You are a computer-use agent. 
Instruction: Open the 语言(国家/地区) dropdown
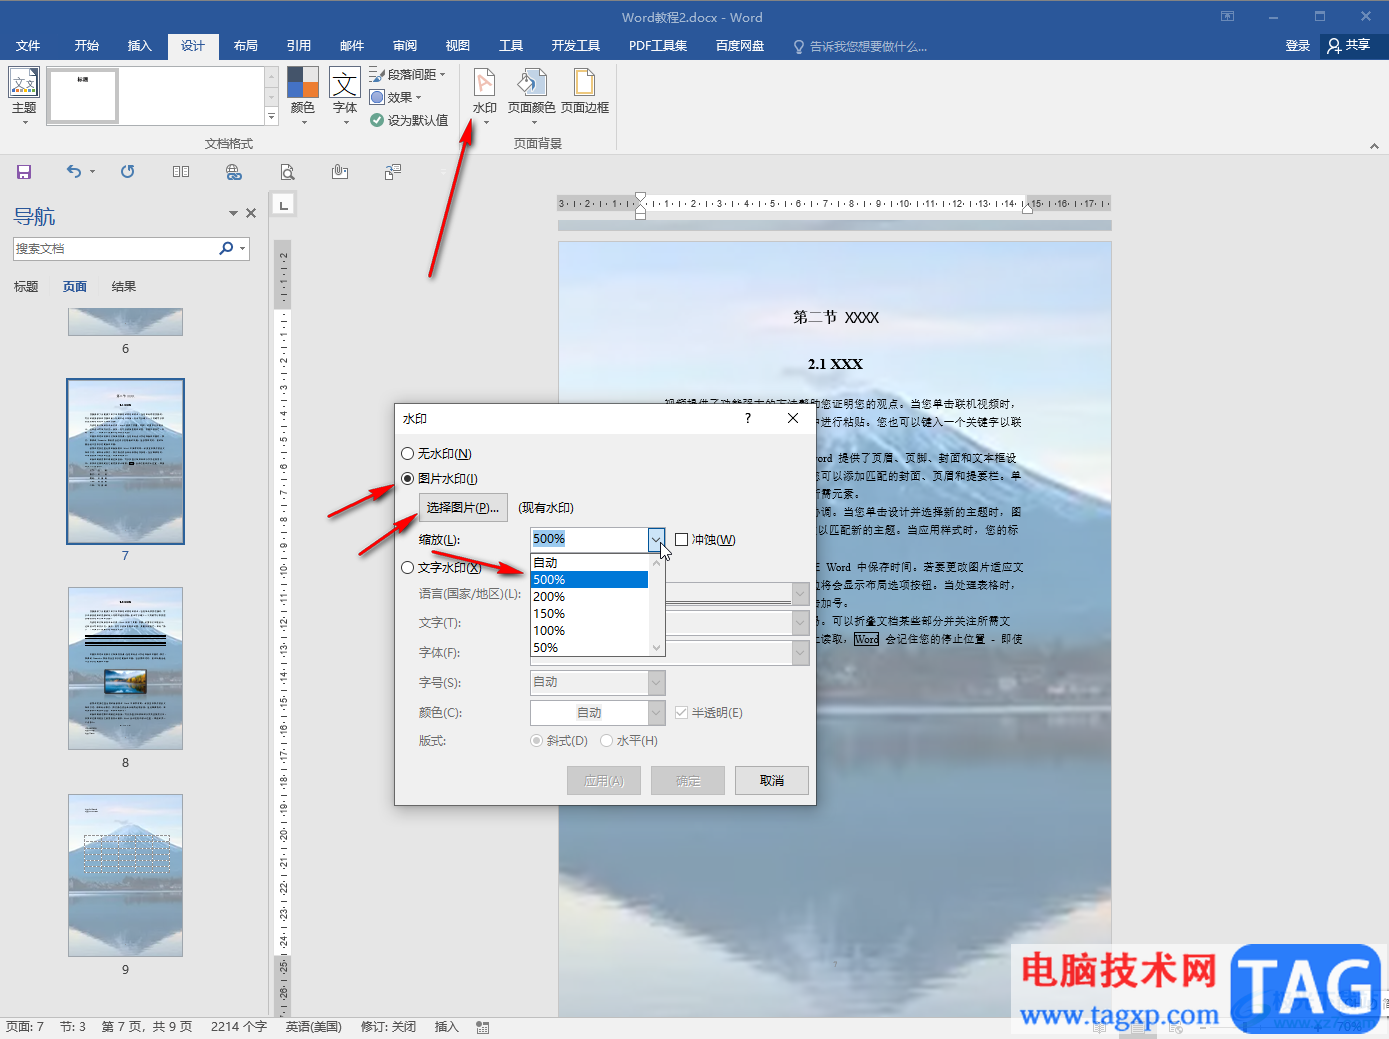[800, 594]
